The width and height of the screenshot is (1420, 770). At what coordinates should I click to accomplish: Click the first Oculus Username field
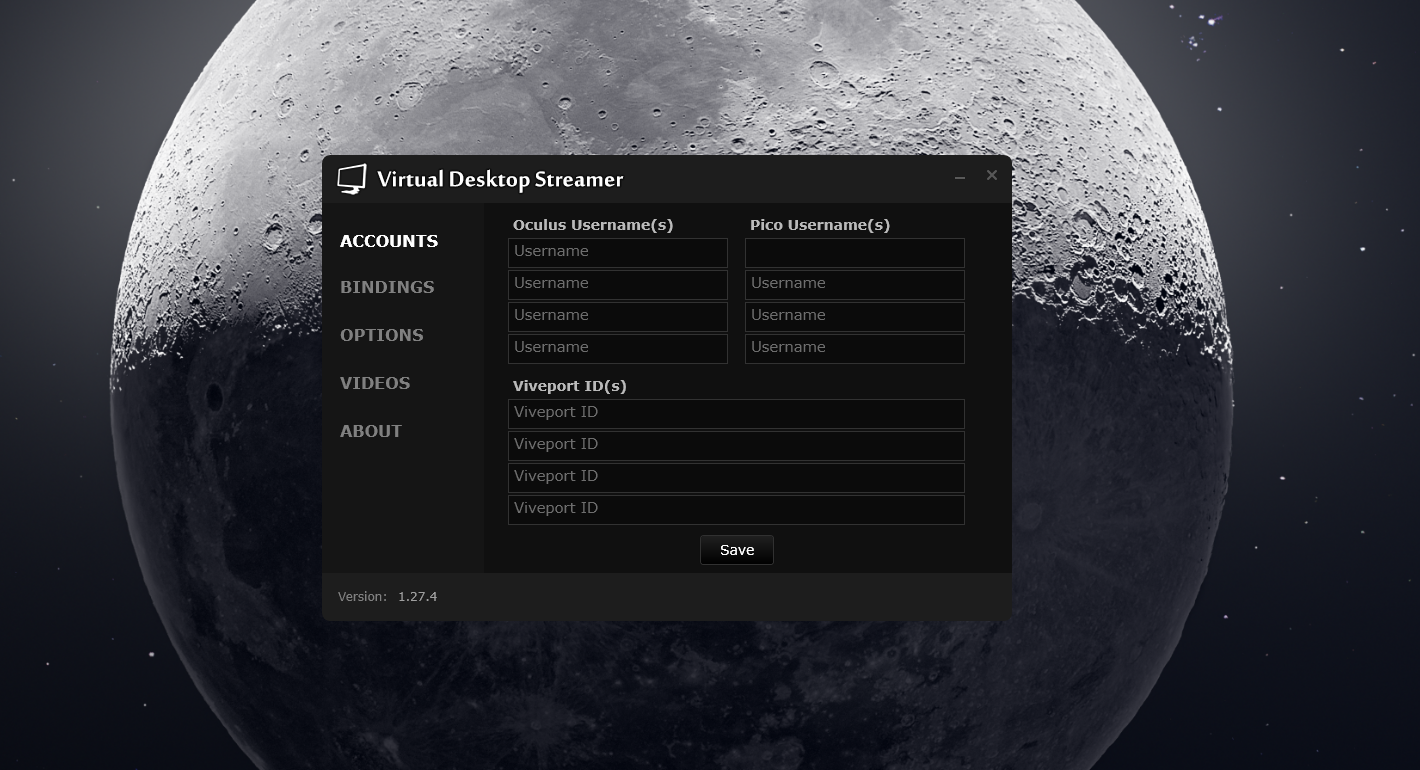618,252
